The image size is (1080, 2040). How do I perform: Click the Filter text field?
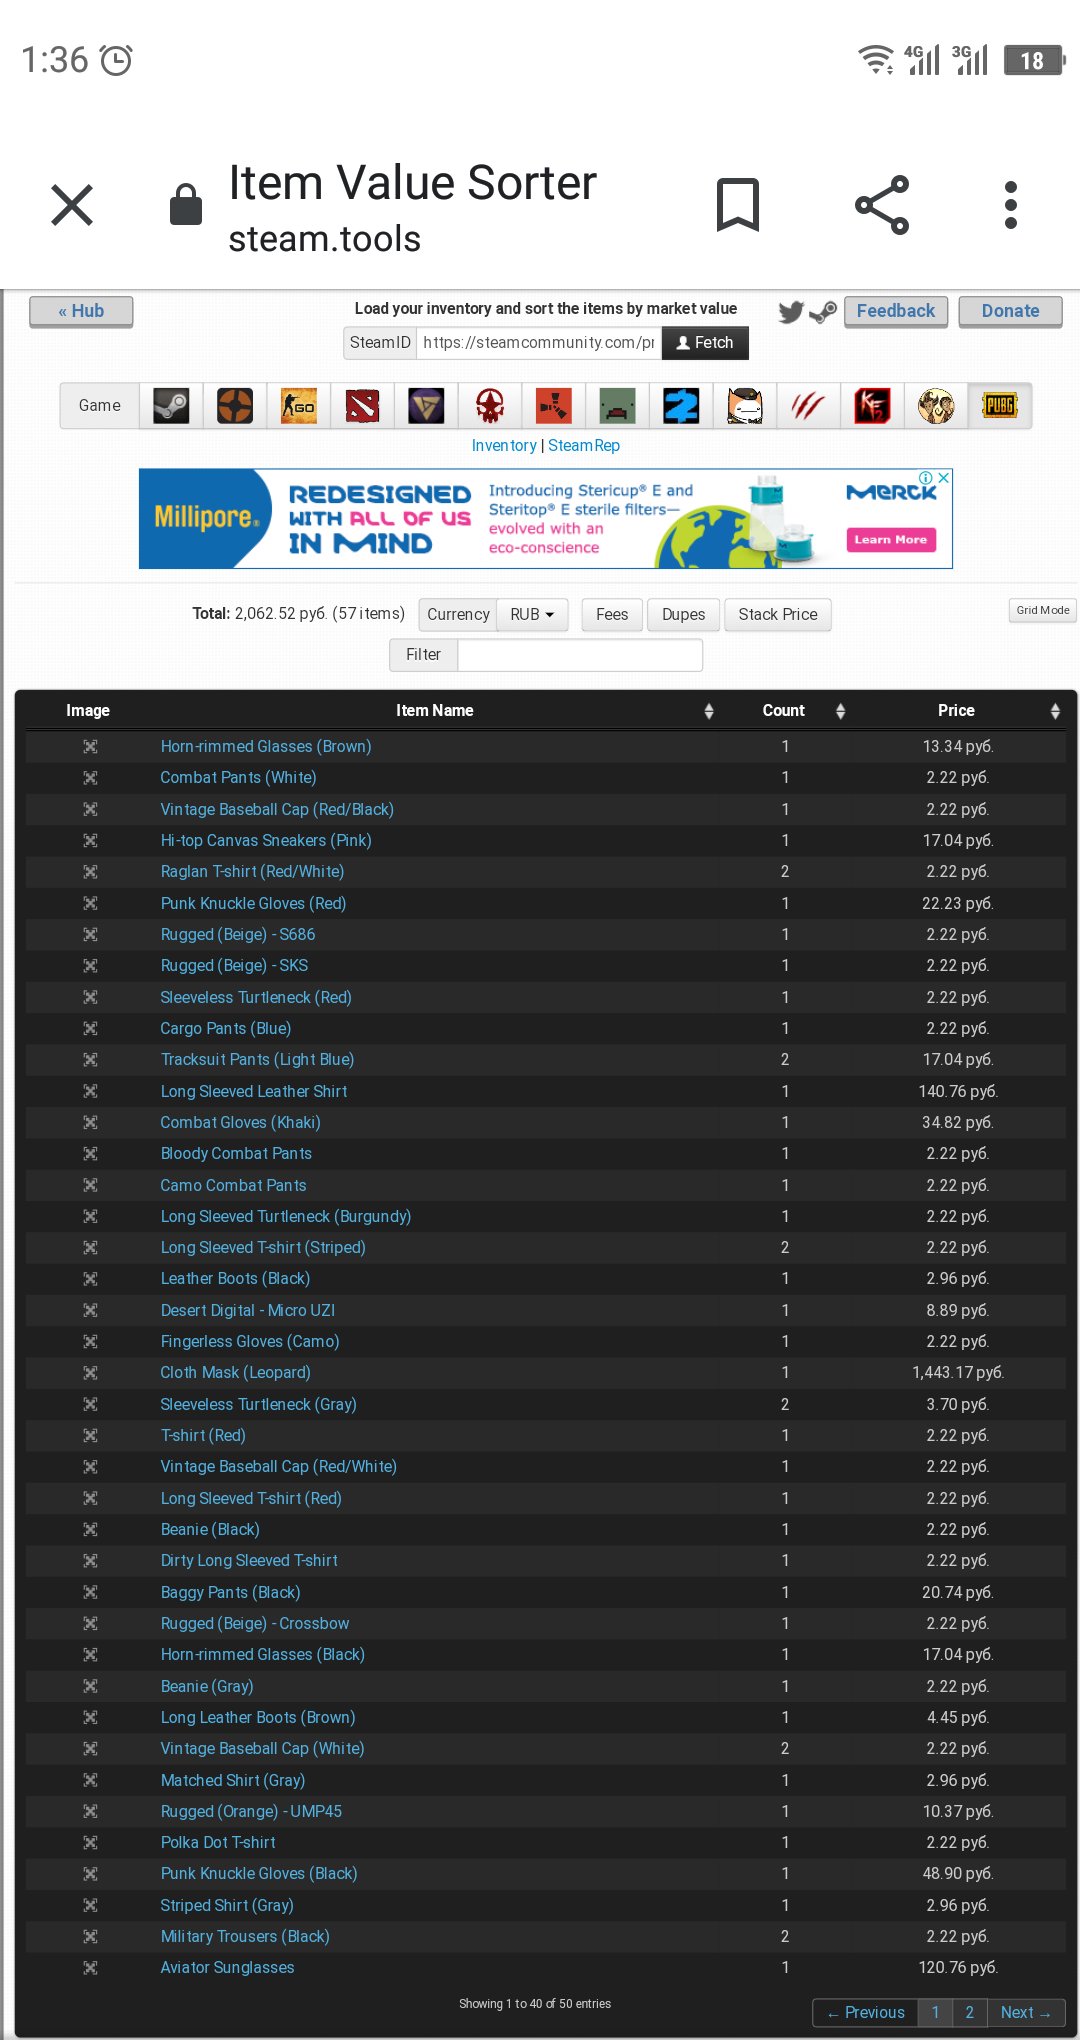580,654
